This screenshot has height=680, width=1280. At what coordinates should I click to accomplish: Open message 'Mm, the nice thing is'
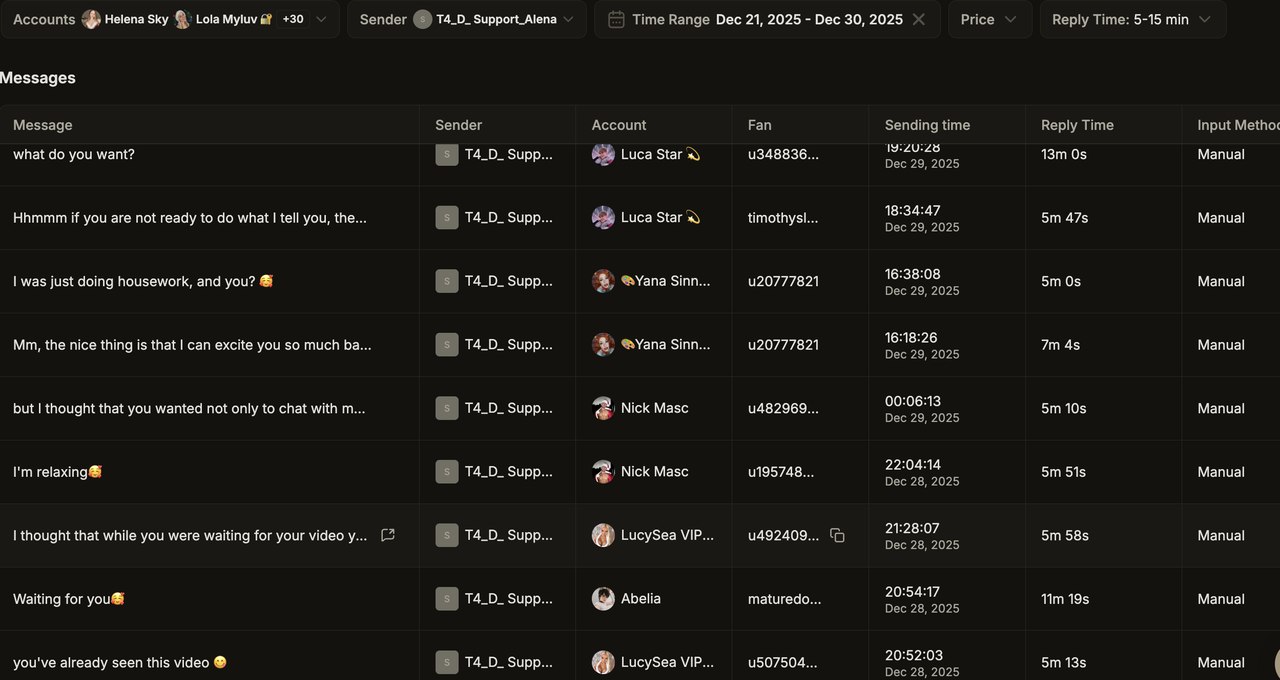click(x=192, y=344)
